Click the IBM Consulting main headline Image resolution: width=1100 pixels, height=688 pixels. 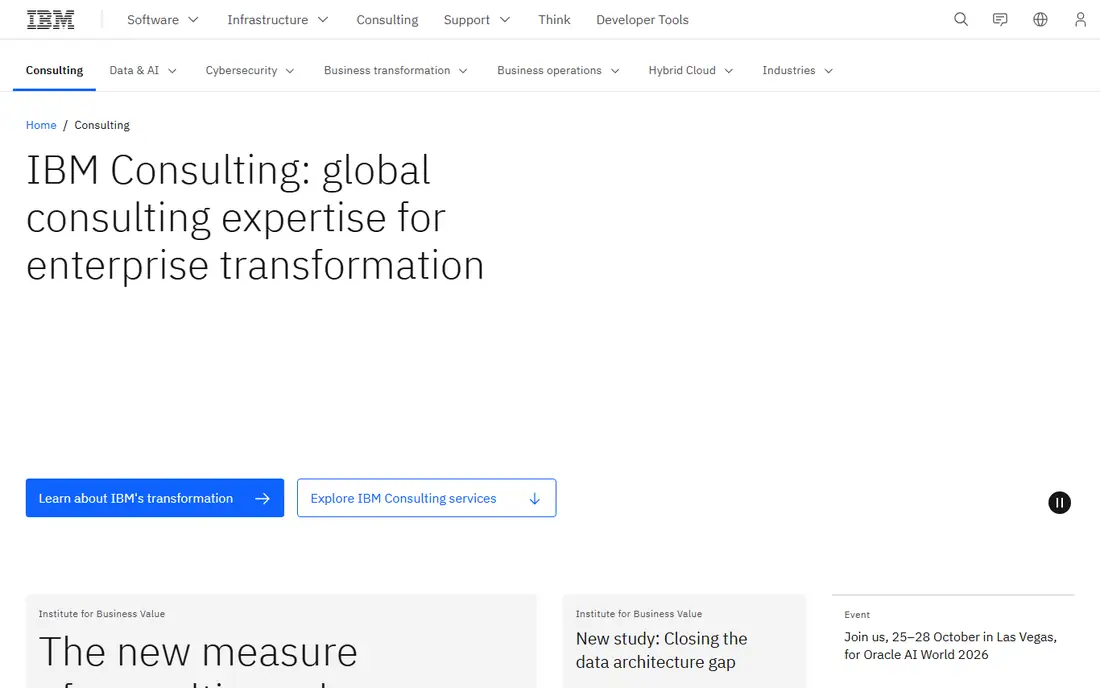pyautogui.click(x=255, y=217)
